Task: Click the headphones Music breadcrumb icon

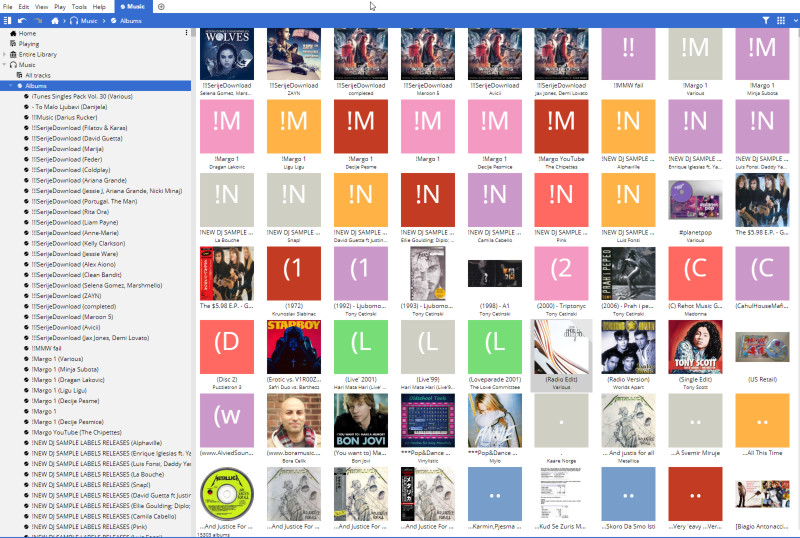Action: tap(75, 20)
